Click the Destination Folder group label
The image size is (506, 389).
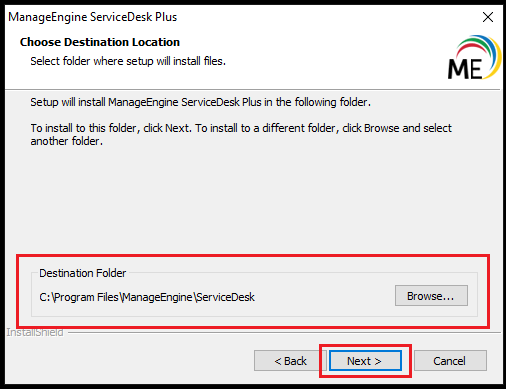click(x=83, y=273)
